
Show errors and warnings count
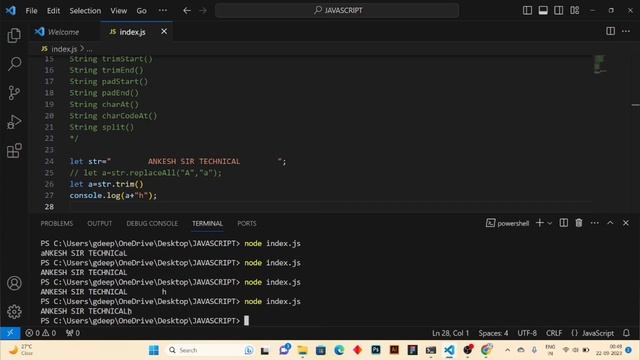[40, 333]
